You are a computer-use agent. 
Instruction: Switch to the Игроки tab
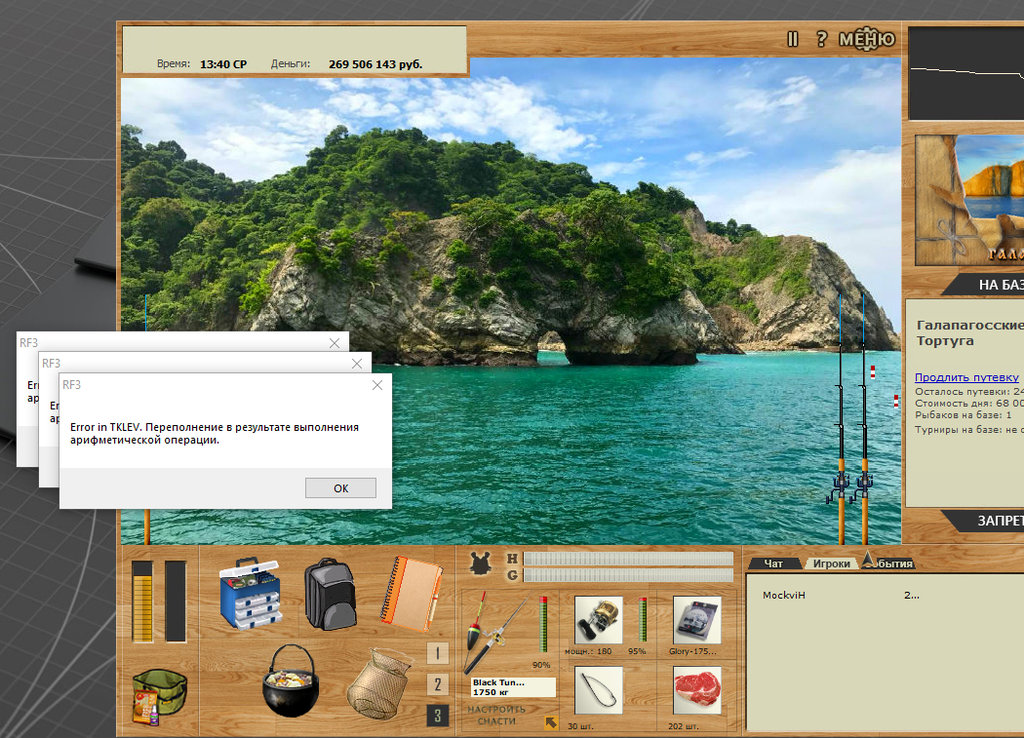pyautogui.click(x=831, y=563)
